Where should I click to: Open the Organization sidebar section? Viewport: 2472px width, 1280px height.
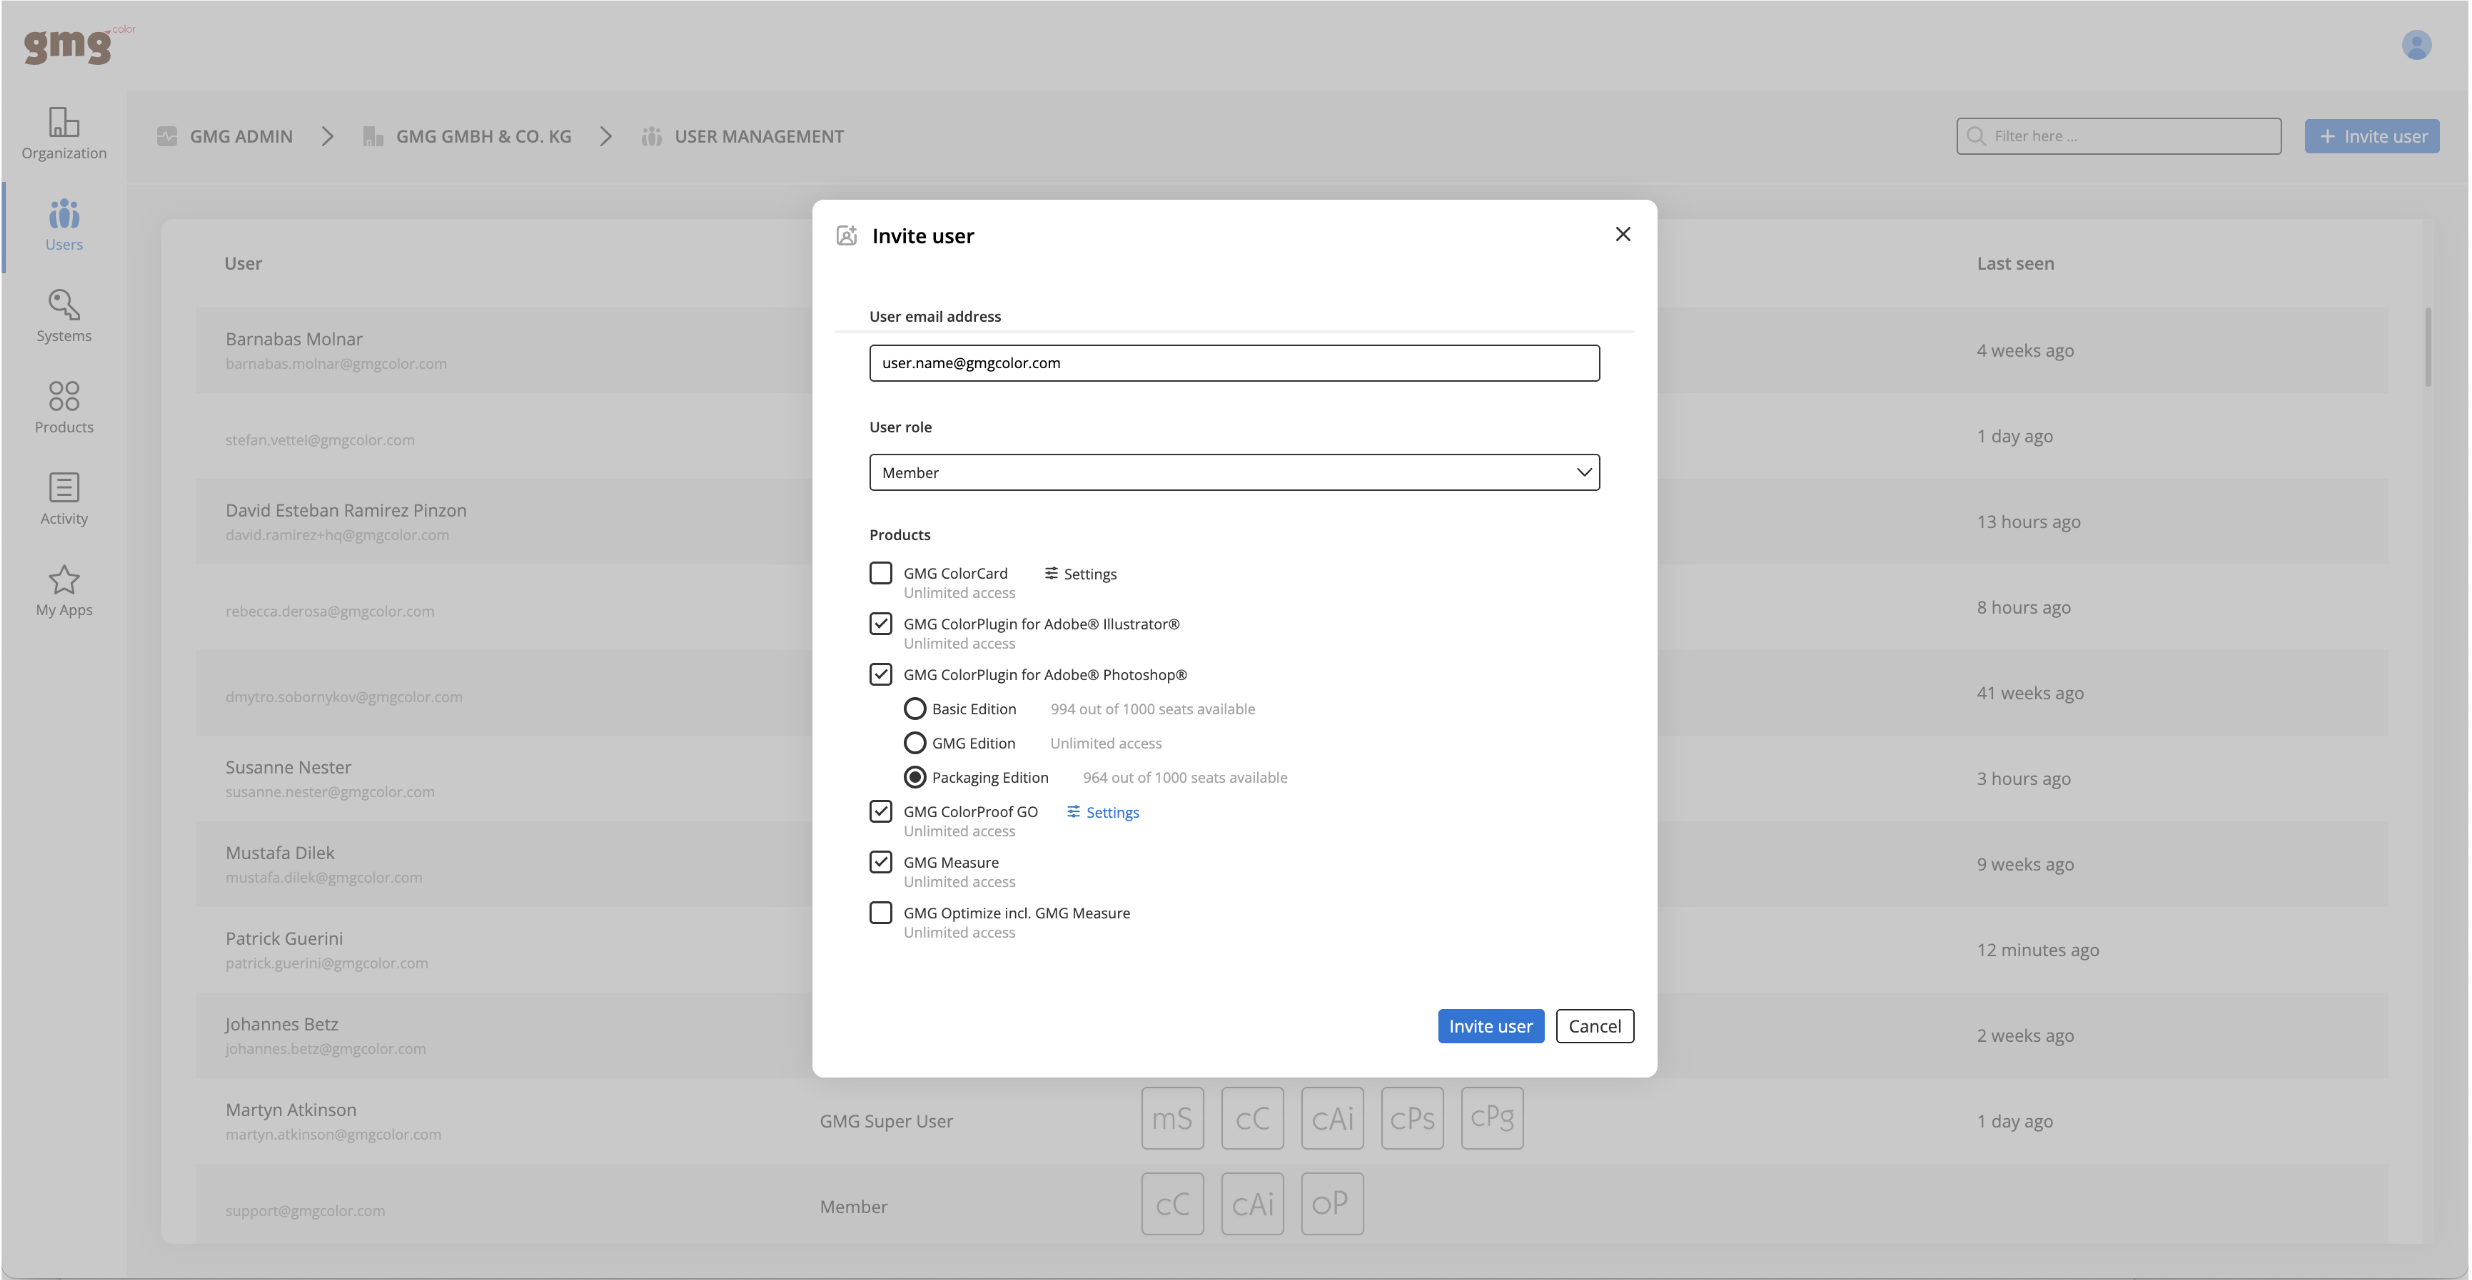tap(64, 134)
